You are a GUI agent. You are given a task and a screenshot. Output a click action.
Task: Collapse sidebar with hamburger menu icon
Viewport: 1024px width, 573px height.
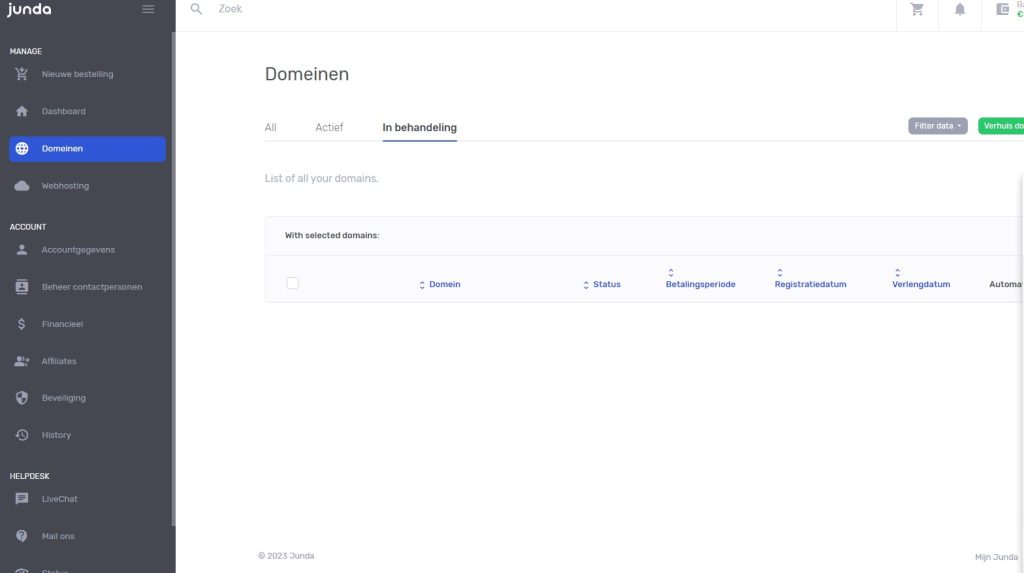click(x=148, y=9)
